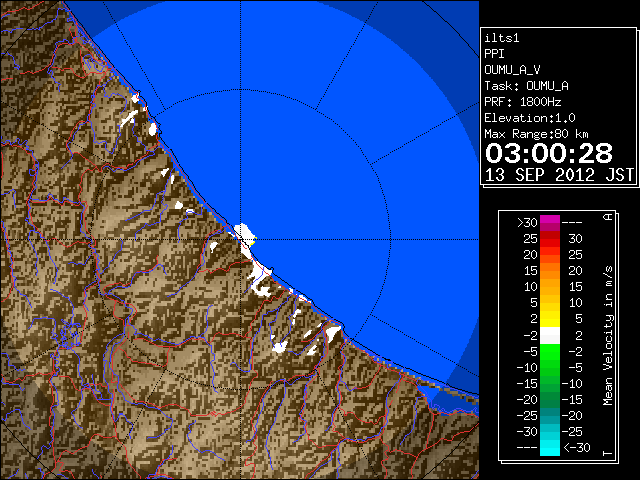Screen dimensions: 640x480
Task: Click the 'ilts1' site name text
Action: tap(502, 38)
